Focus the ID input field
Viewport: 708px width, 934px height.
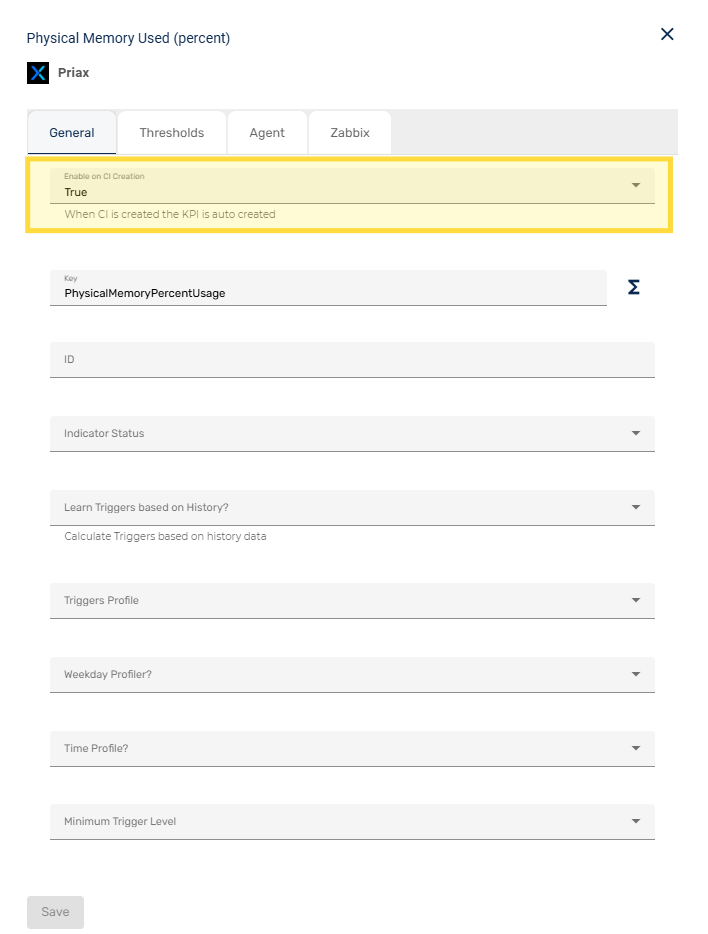(x=352, y=360)
